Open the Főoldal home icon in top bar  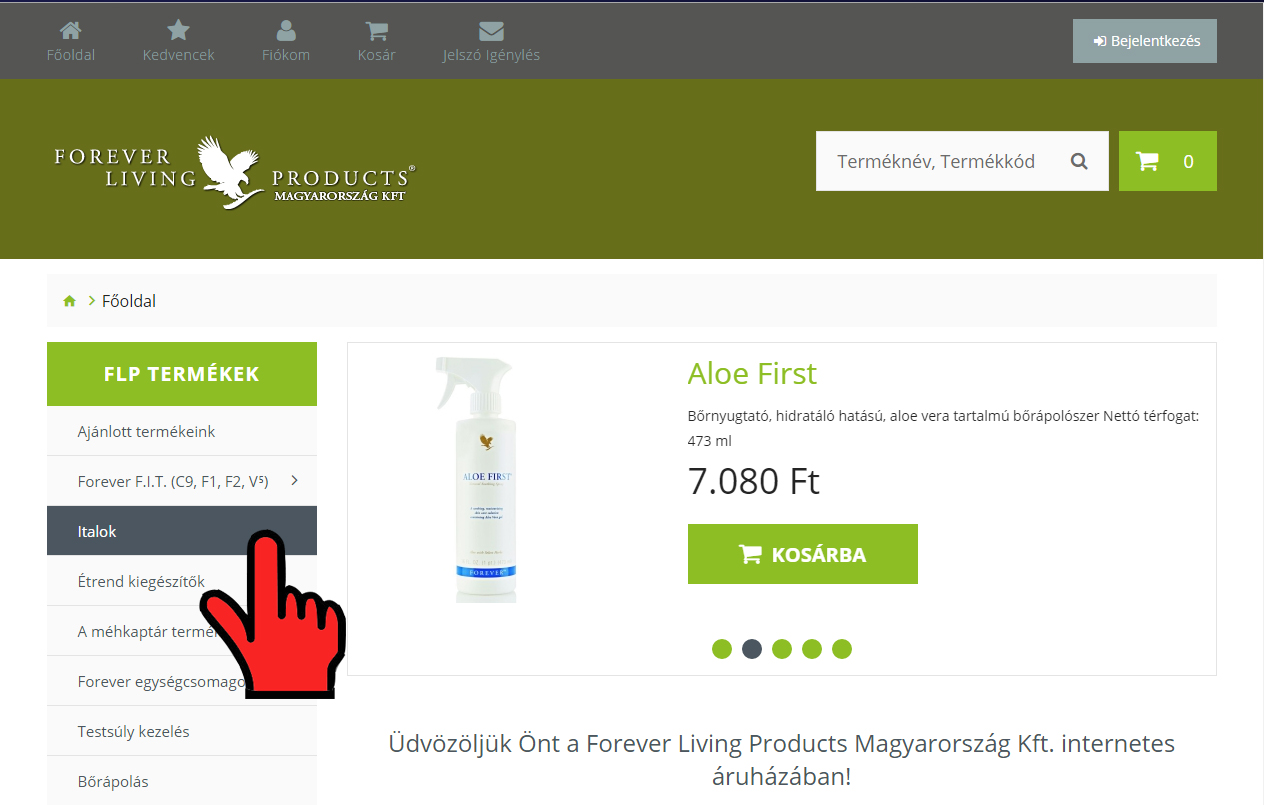click(x=71, y=30)
